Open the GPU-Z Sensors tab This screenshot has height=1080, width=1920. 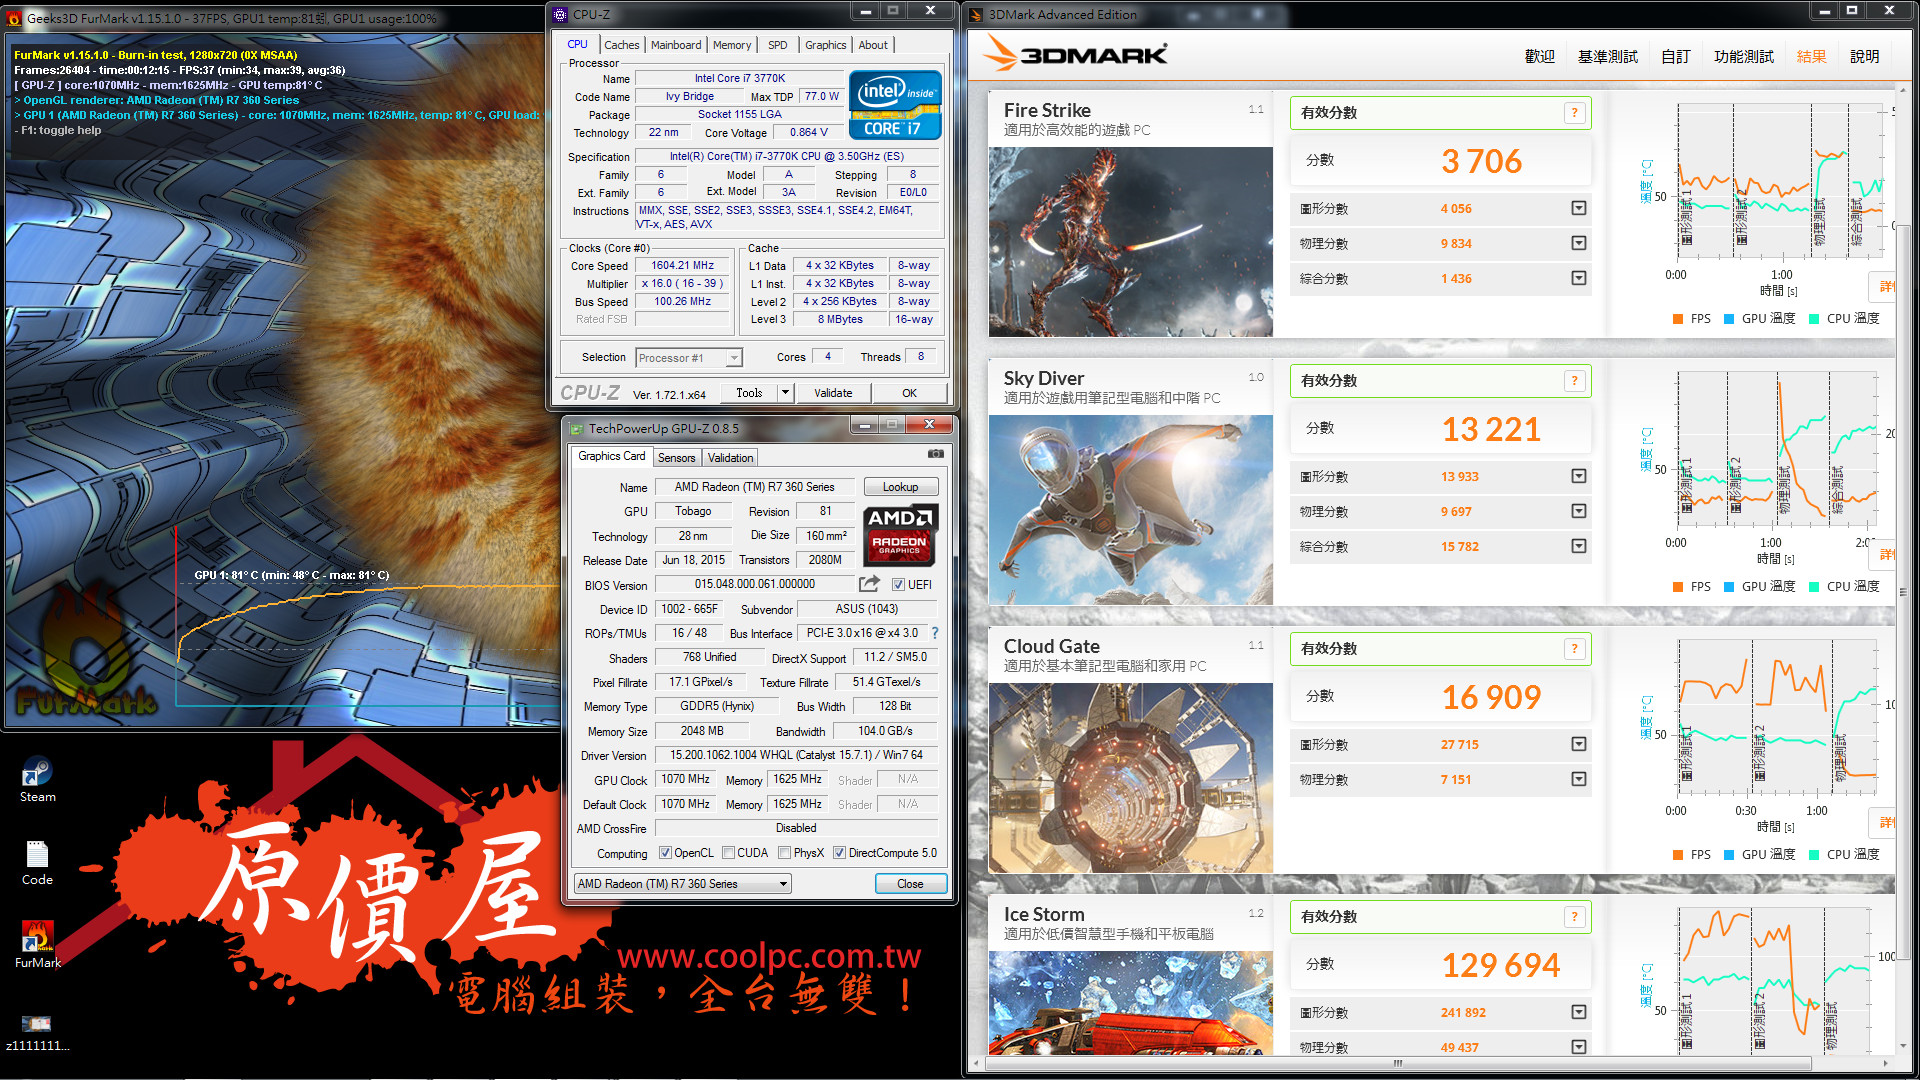coord(676,458)
